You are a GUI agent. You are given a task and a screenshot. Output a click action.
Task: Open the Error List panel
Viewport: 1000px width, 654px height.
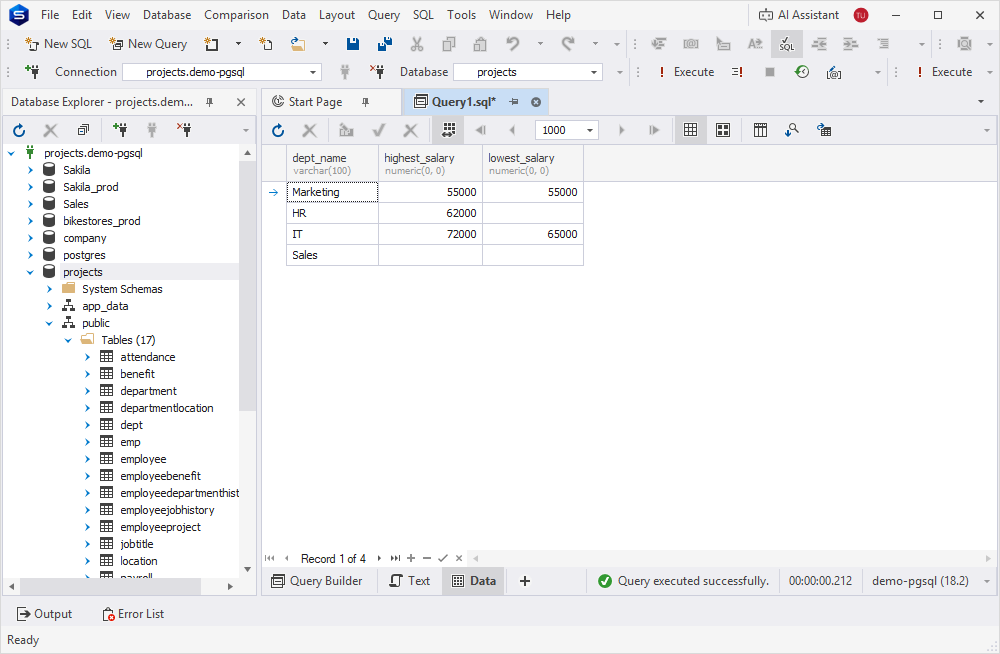(133, 614)
